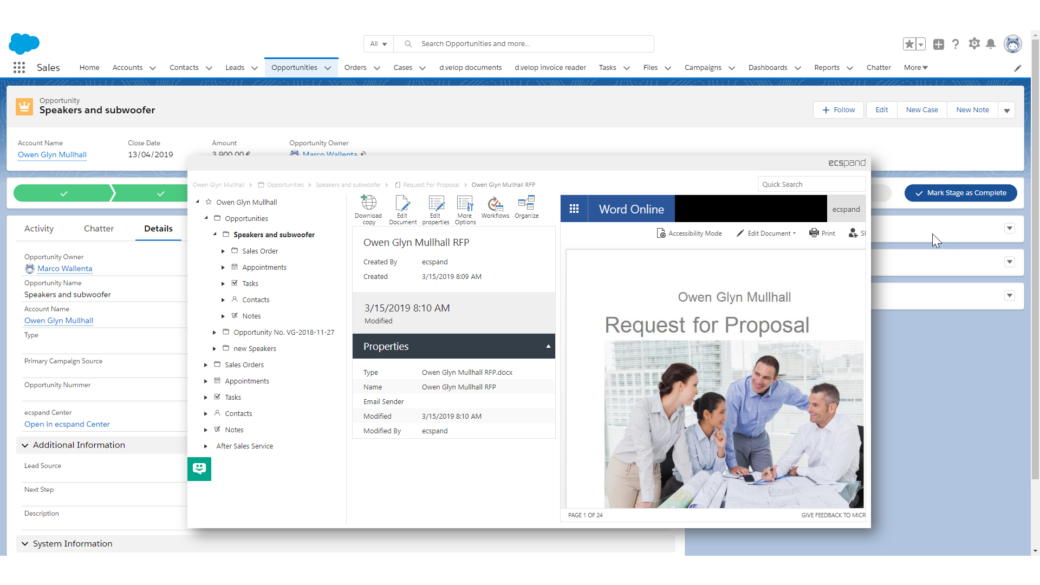This screenshot has height=585, width=1040.
Task: Open the All search scope dropdown
Action: point(379,44)
